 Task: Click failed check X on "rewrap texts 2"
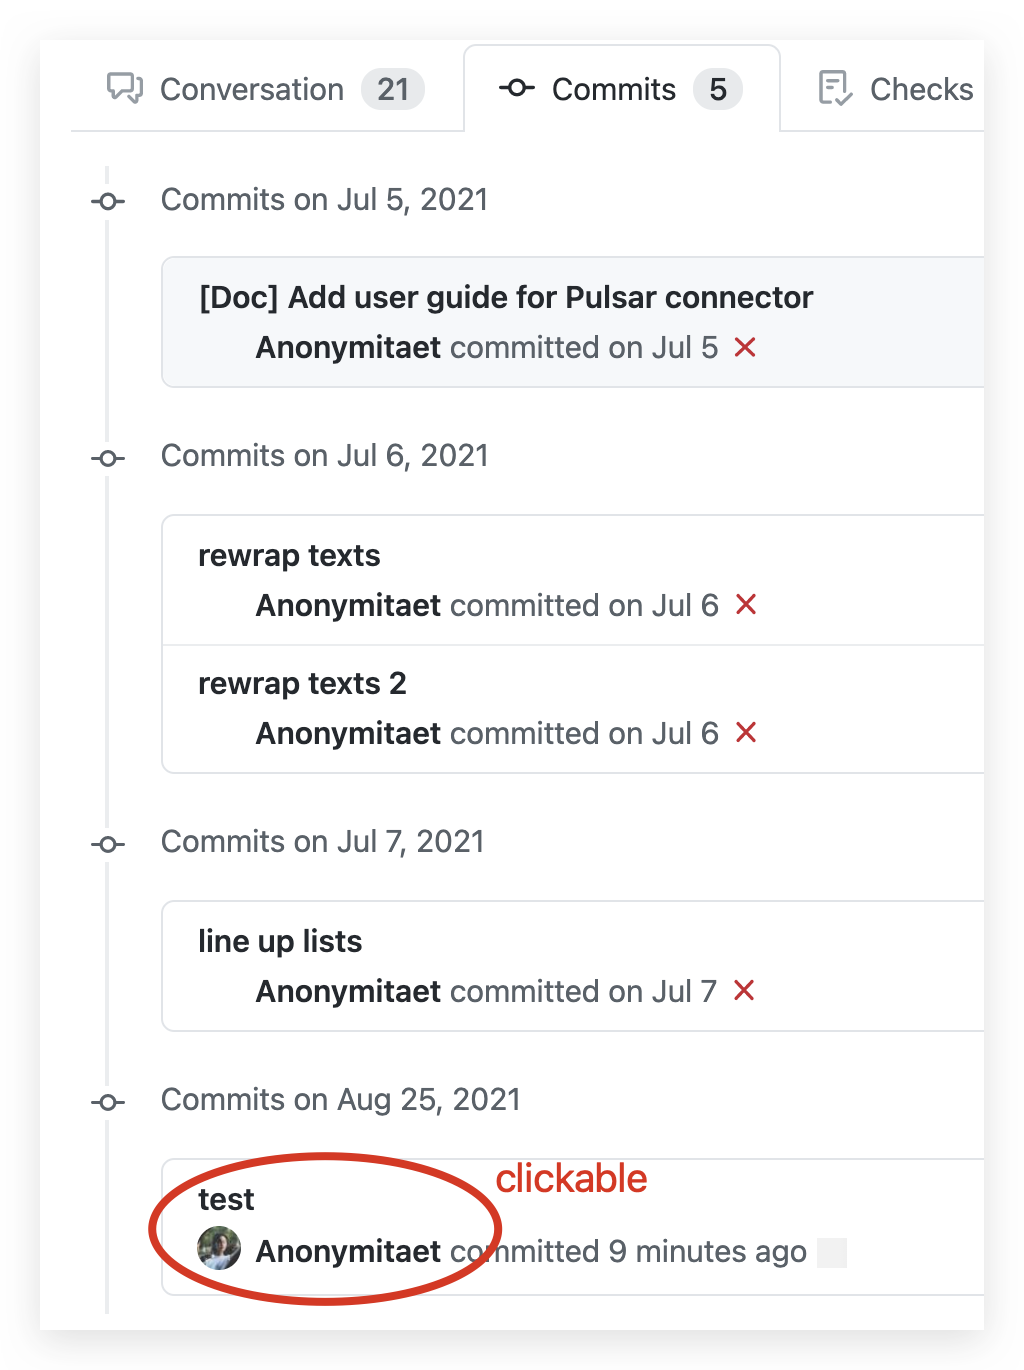click(746, 733)
